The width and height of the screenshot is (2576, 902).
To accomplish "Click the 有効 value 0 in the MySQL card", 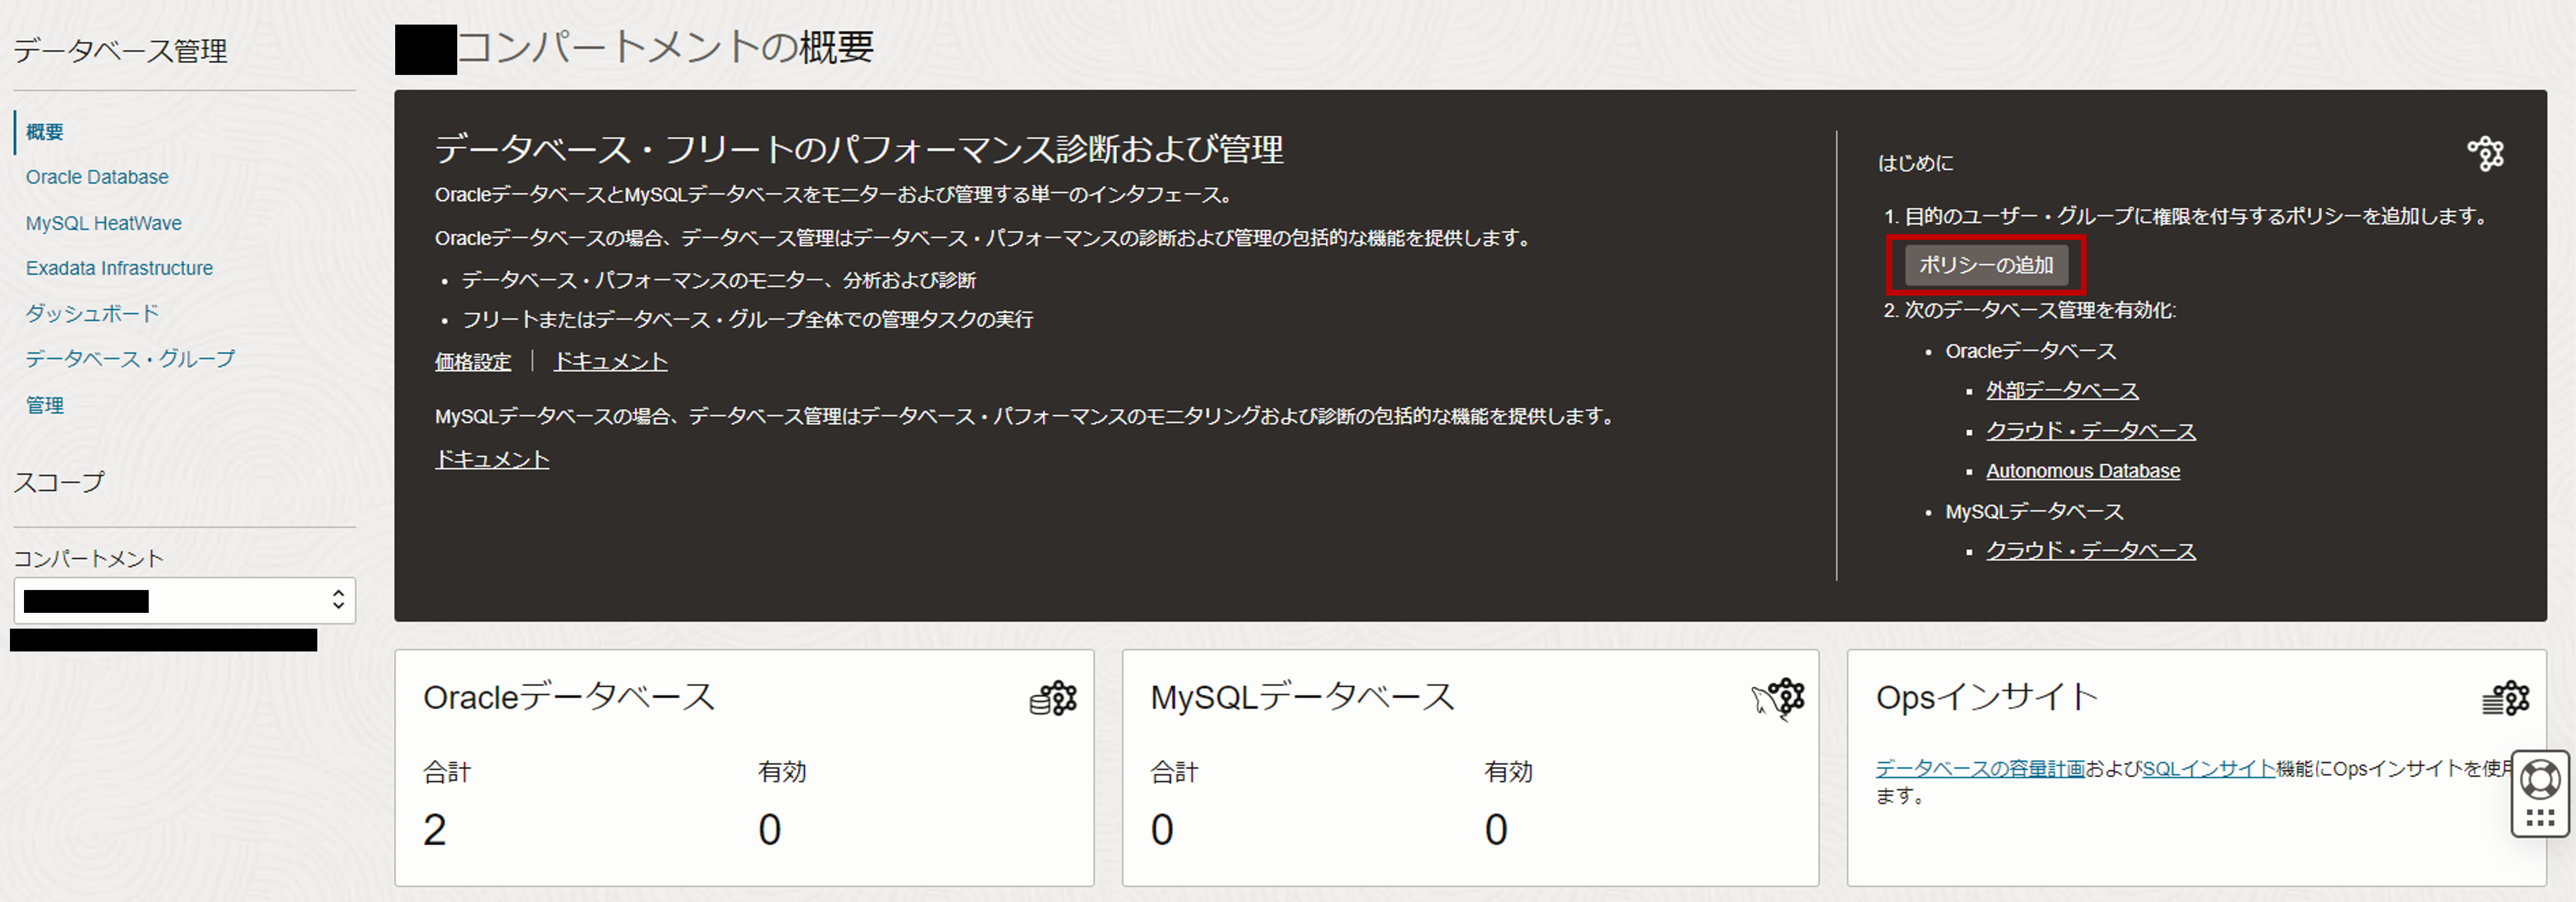I will click(1496, 830).
